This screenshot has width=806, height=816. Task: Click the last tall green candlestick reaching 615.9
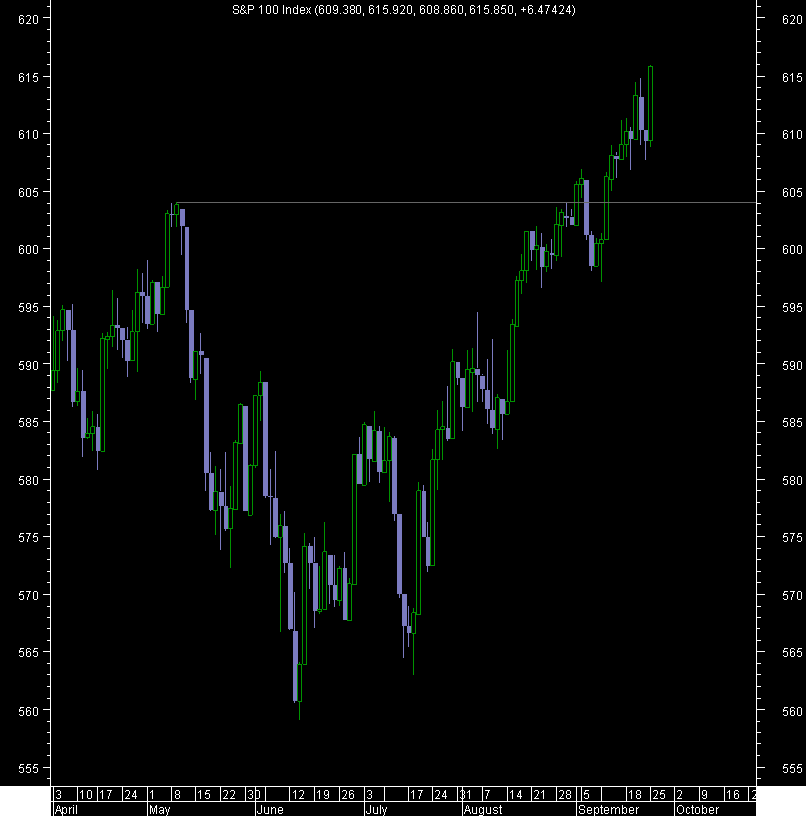point(650,104)
